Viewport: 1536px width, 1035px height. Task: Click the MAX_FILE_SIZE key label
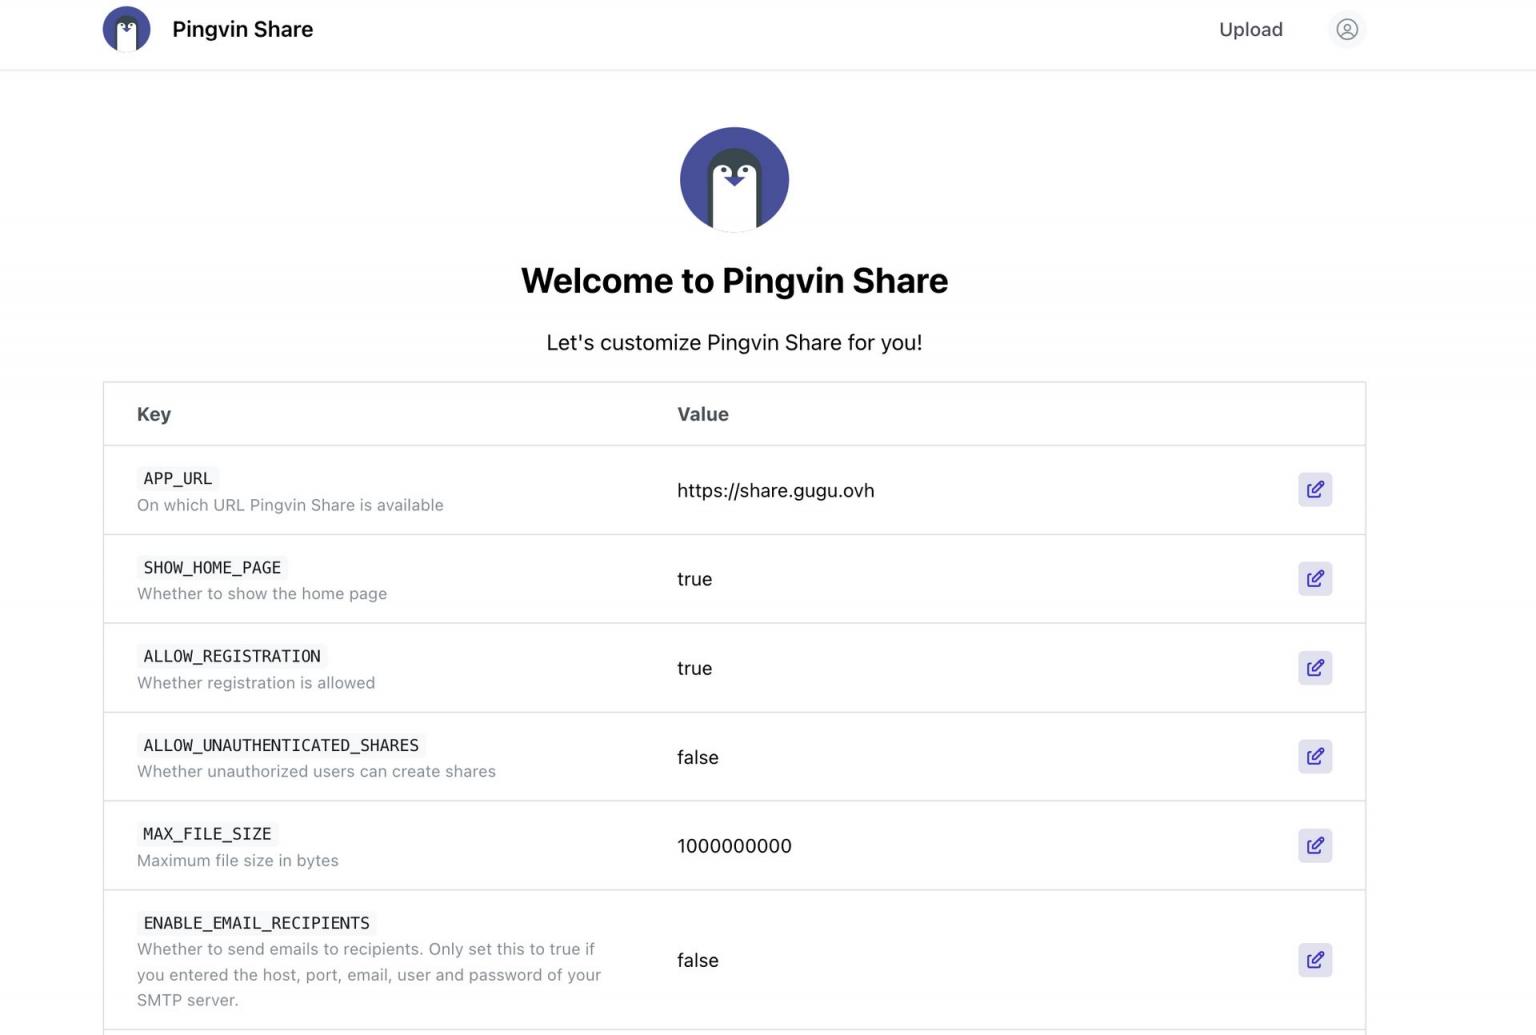207,834
